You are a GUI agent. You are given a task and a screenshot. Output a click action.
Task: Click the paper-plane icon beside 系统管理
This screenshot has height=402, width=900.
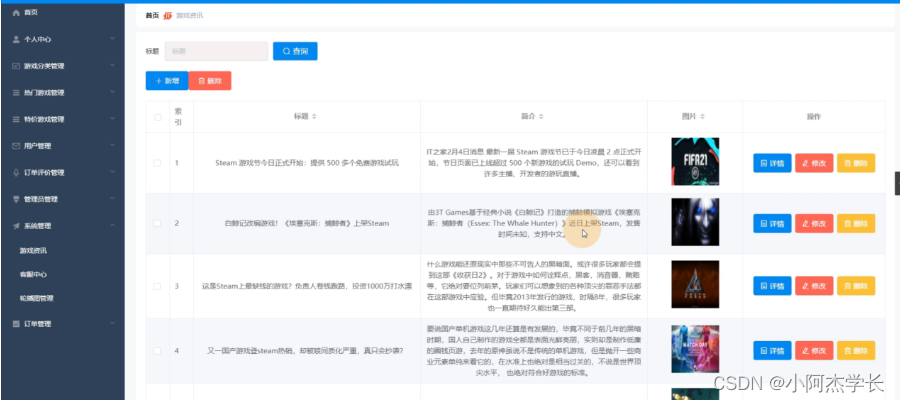(16, 226)
